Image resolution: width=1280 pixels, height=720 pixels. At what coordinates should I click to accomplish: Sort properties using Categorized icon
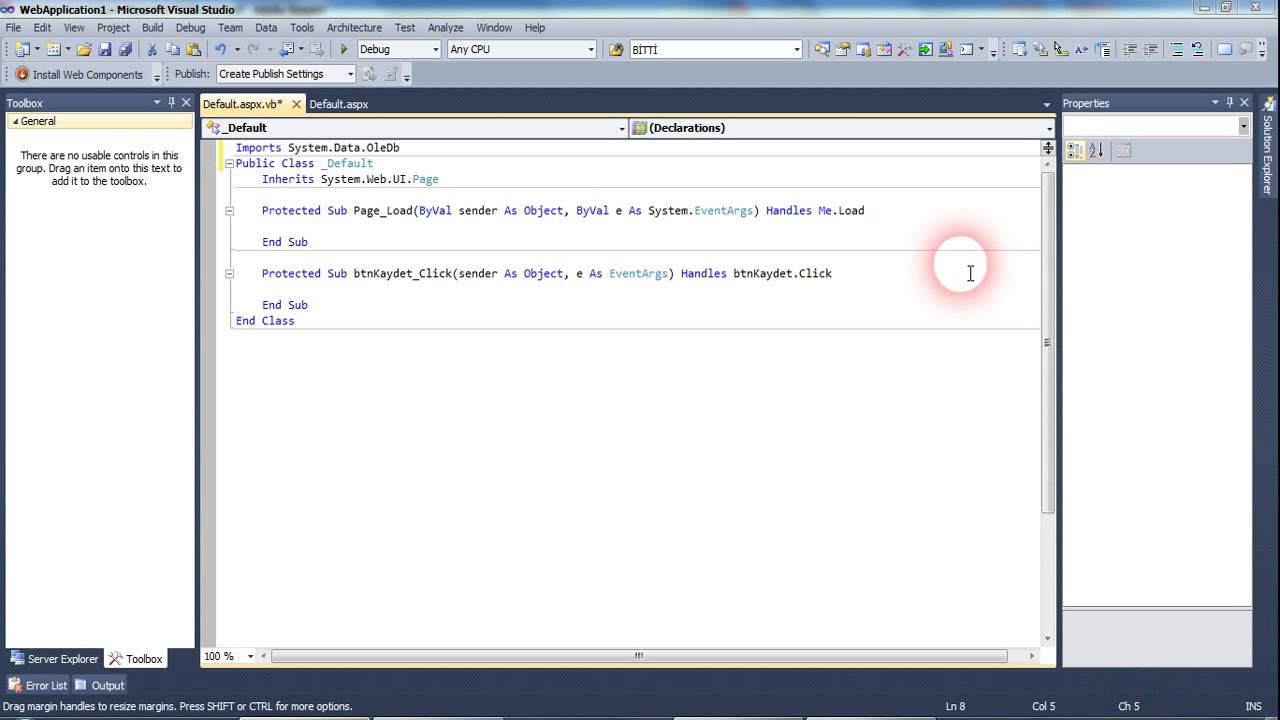click(x=1075, y=150)
